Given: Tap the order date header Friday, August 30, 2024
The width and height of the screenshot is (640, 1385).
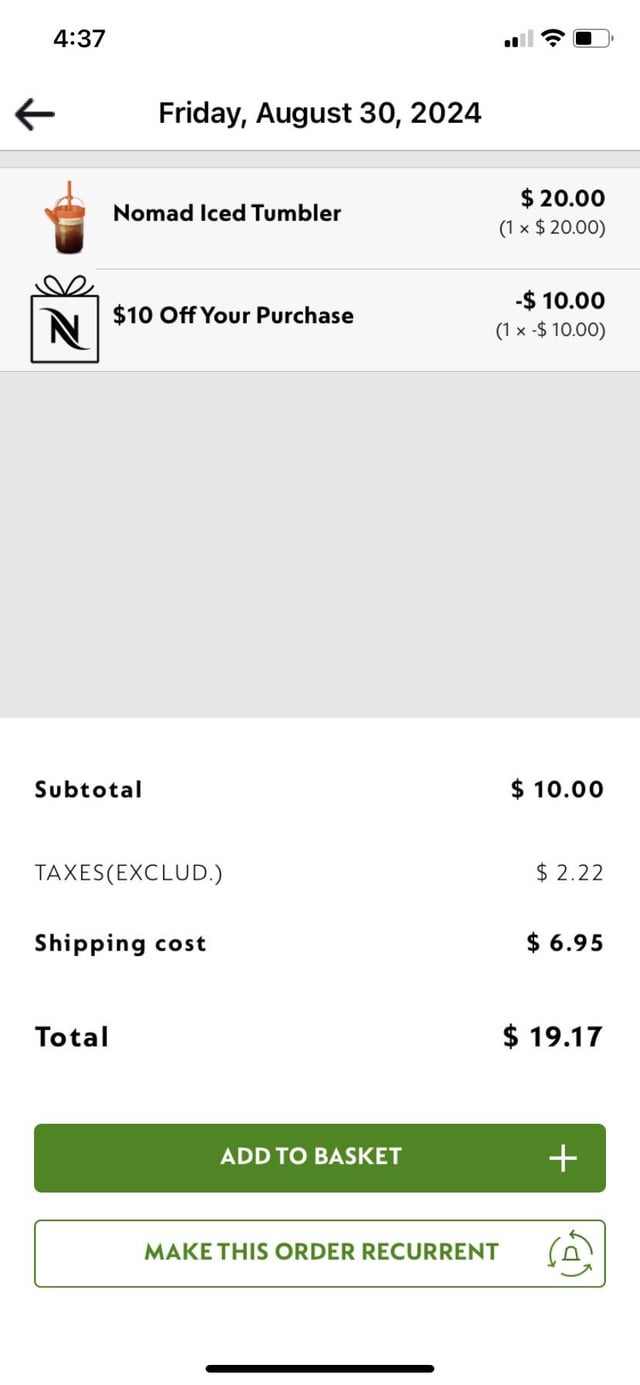Looking at the screenshot, I should click(320, 113).
